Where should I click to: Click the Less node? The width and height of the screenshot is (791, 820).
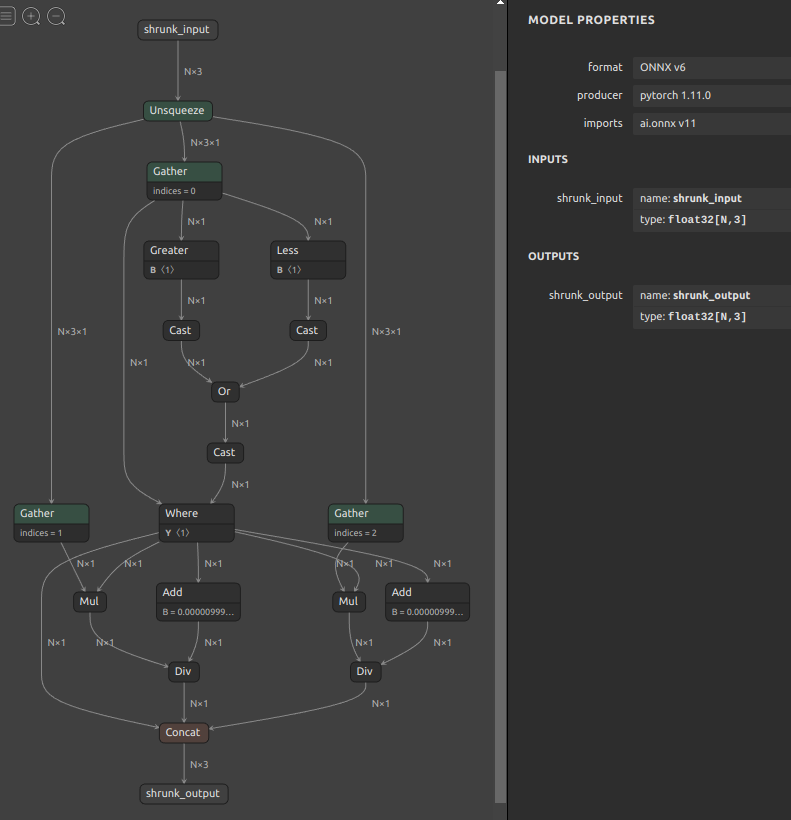[x=308, y=259]
